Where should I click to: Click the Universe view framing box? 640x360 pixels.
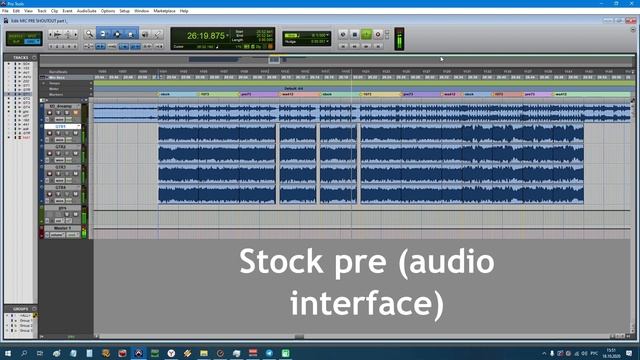click(274, 60)
